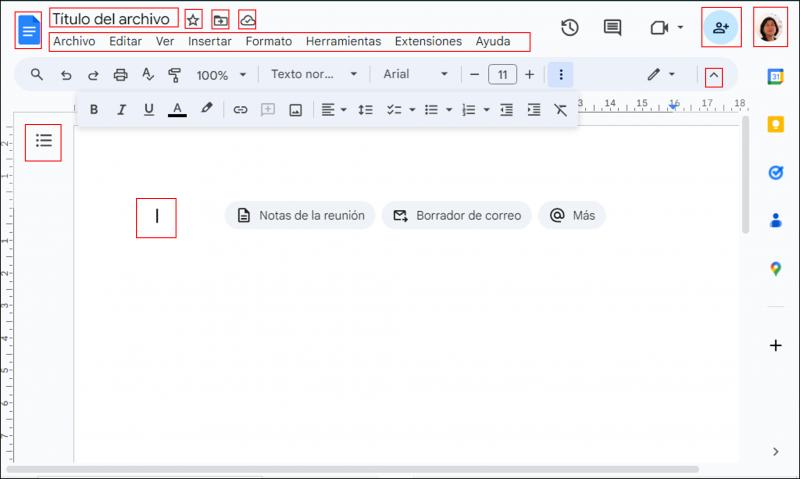Open the zoom 100% dropdown

(221, 75)
